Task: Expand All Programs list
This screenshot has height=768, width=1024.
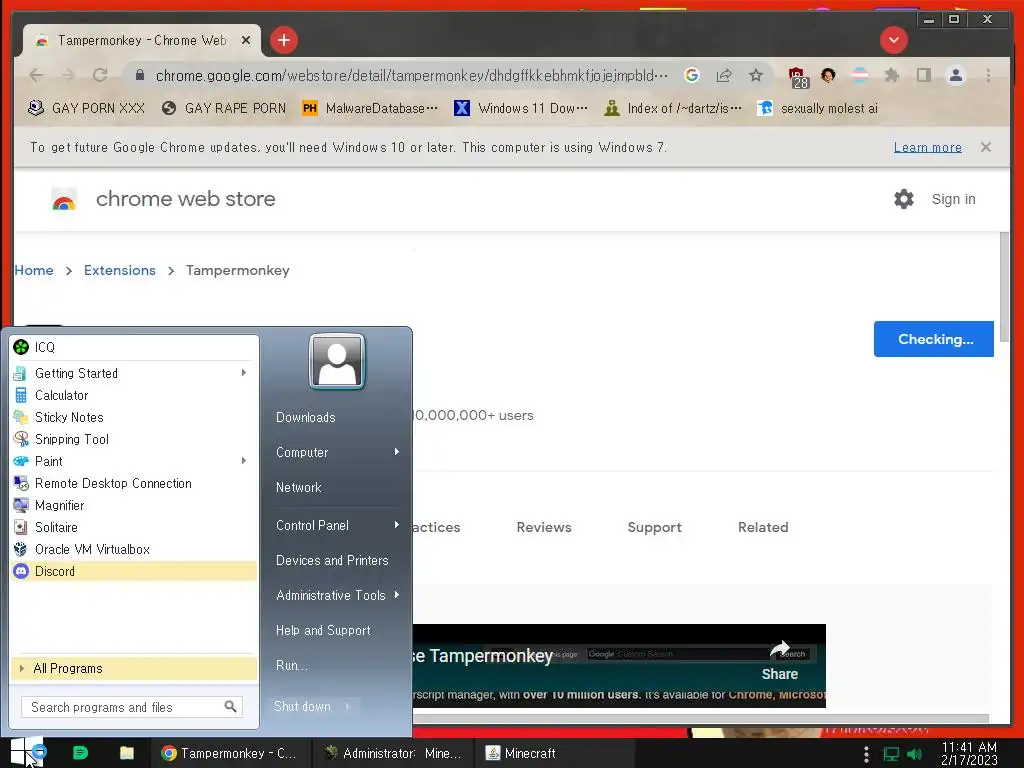Action: coord(134,668)
